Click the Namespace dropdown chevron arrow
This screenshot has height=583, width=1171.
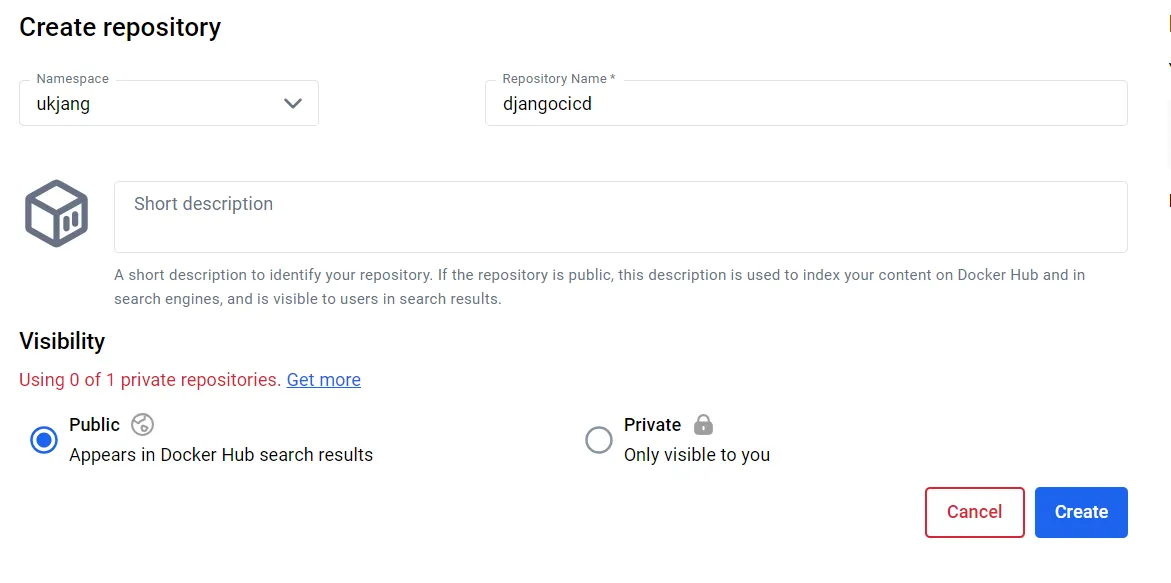(293, 103)
